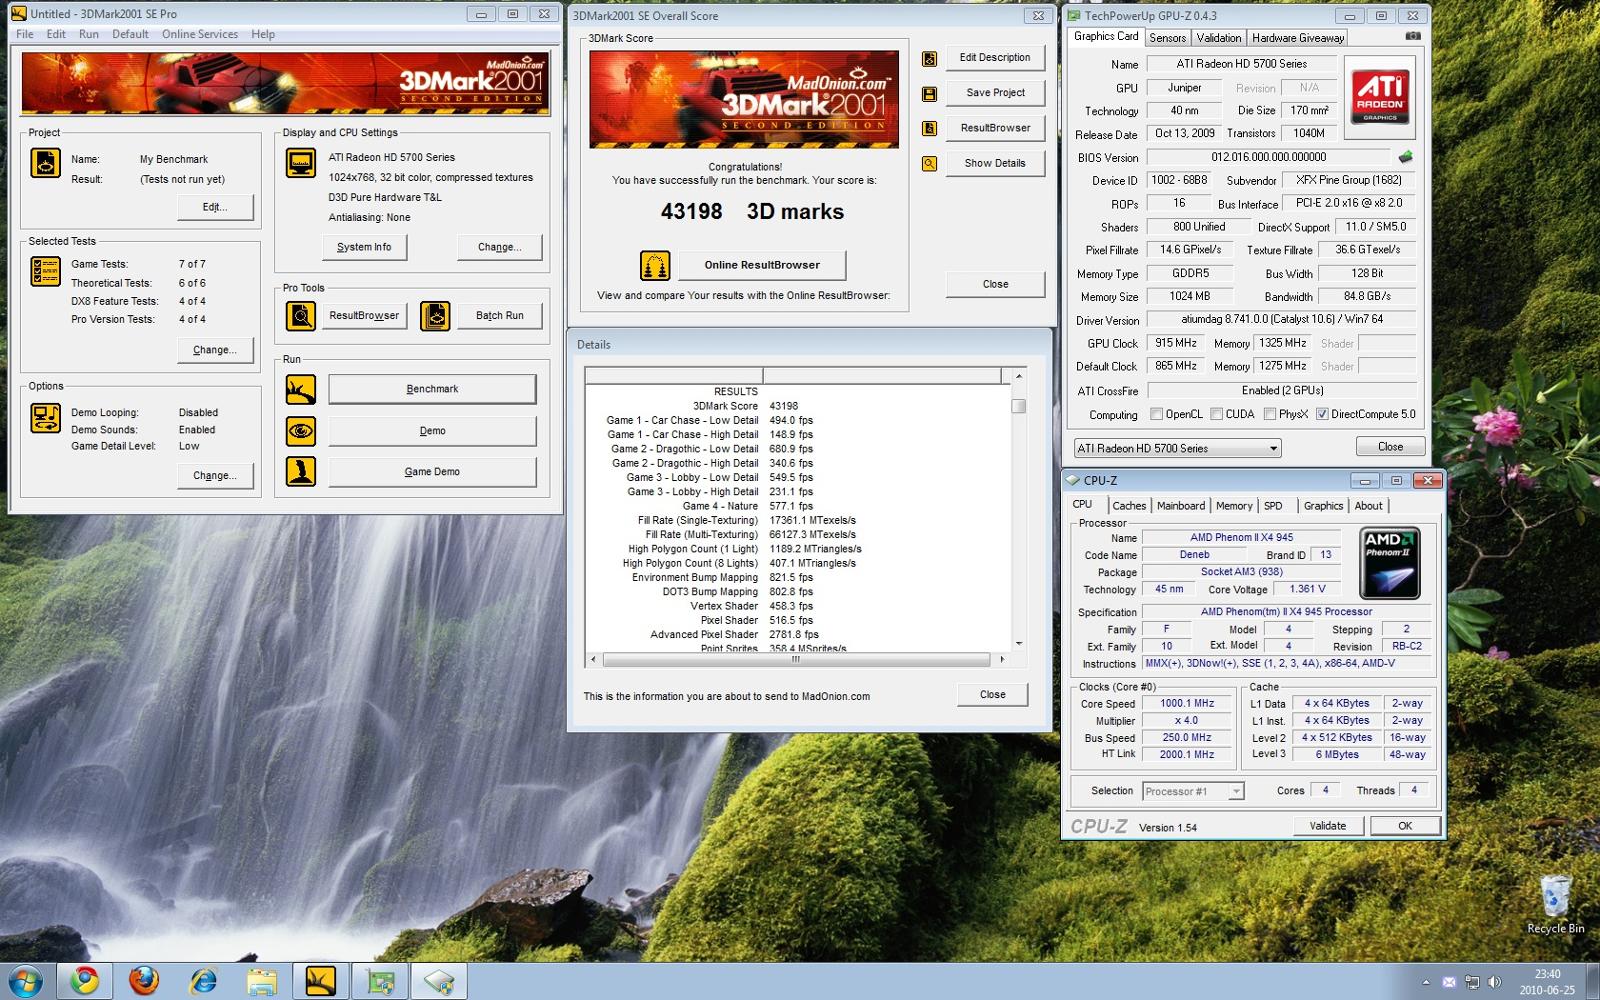The height and width of the screenshot is (1000, 1600).
Task: Switch to the SPD tab in CPU-Z
Action: tap(1273, 506)
